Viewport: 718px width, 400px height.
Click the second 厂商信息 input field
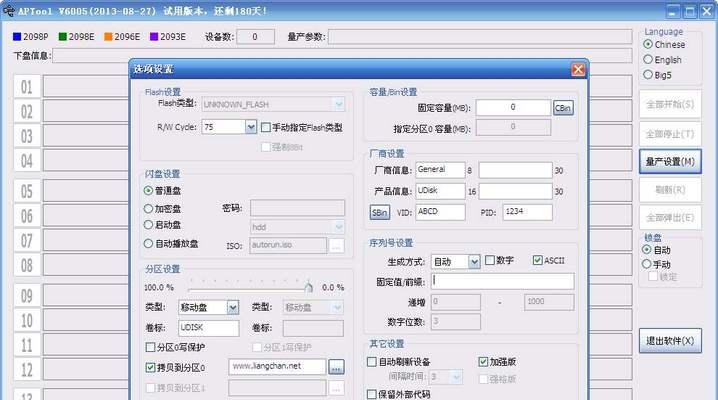515,170
